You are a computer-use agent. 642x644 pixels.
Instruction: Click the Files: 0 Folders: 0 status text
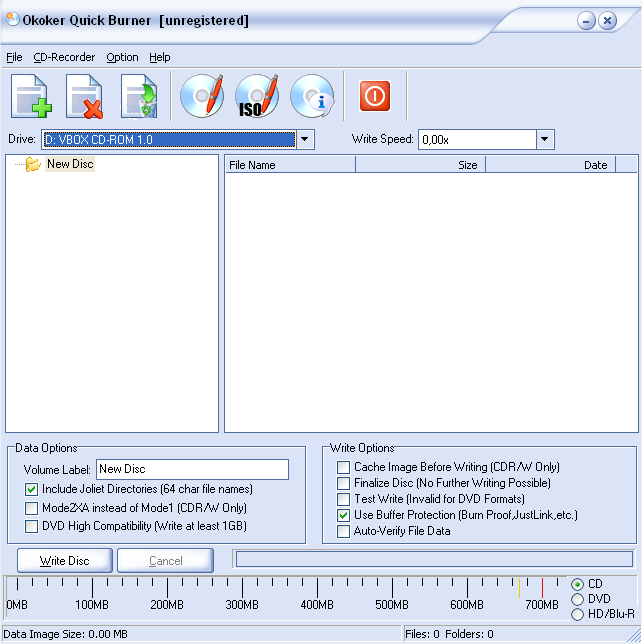(x=449, y=634)
